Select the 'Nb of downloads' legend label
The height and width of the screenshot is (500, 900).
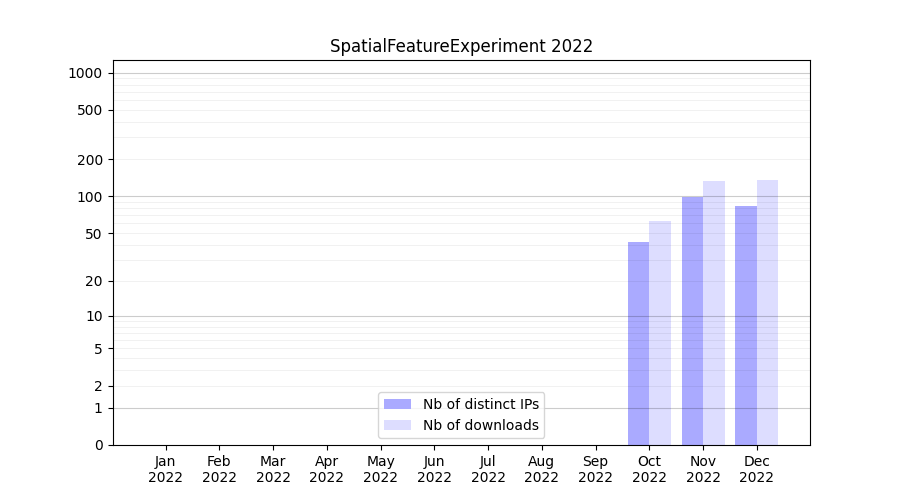[481, 425]
